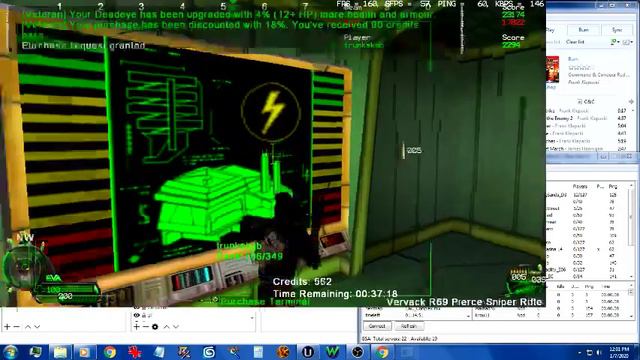Click the Connect button in server browser
This screenshot has width=640, height=360.
tap(377, 326)
